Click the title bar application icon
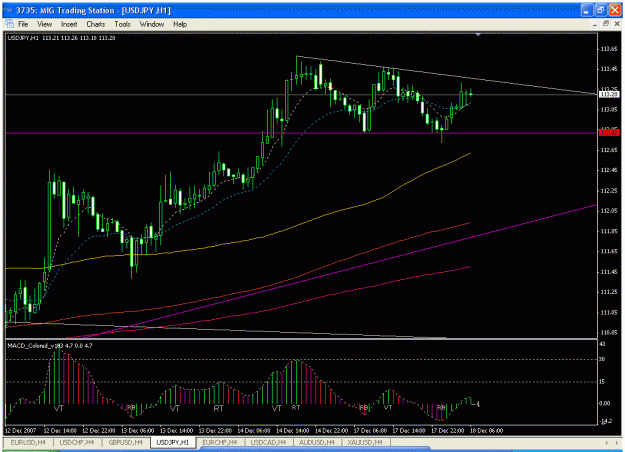 [x=8, y=10]
